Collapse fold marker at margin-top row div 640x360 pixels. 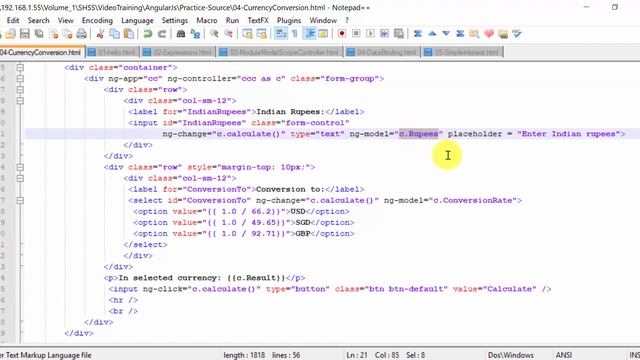pos(20,167)
